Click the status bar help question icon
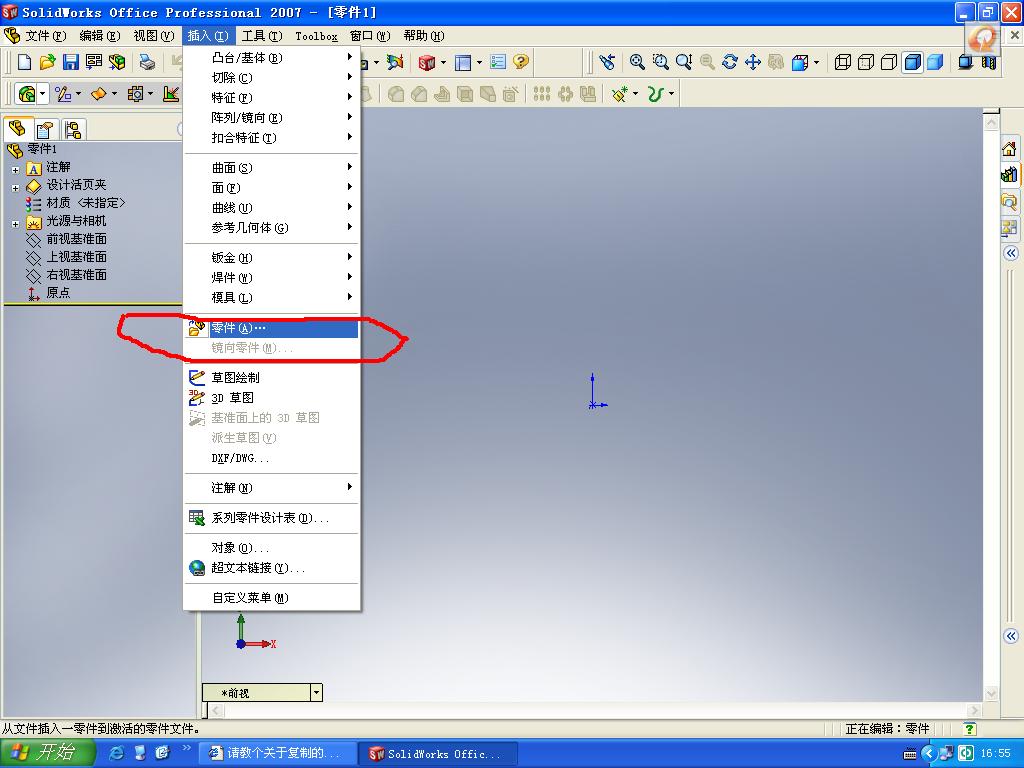Viewport: 1024px width, 768px height. 970,729
